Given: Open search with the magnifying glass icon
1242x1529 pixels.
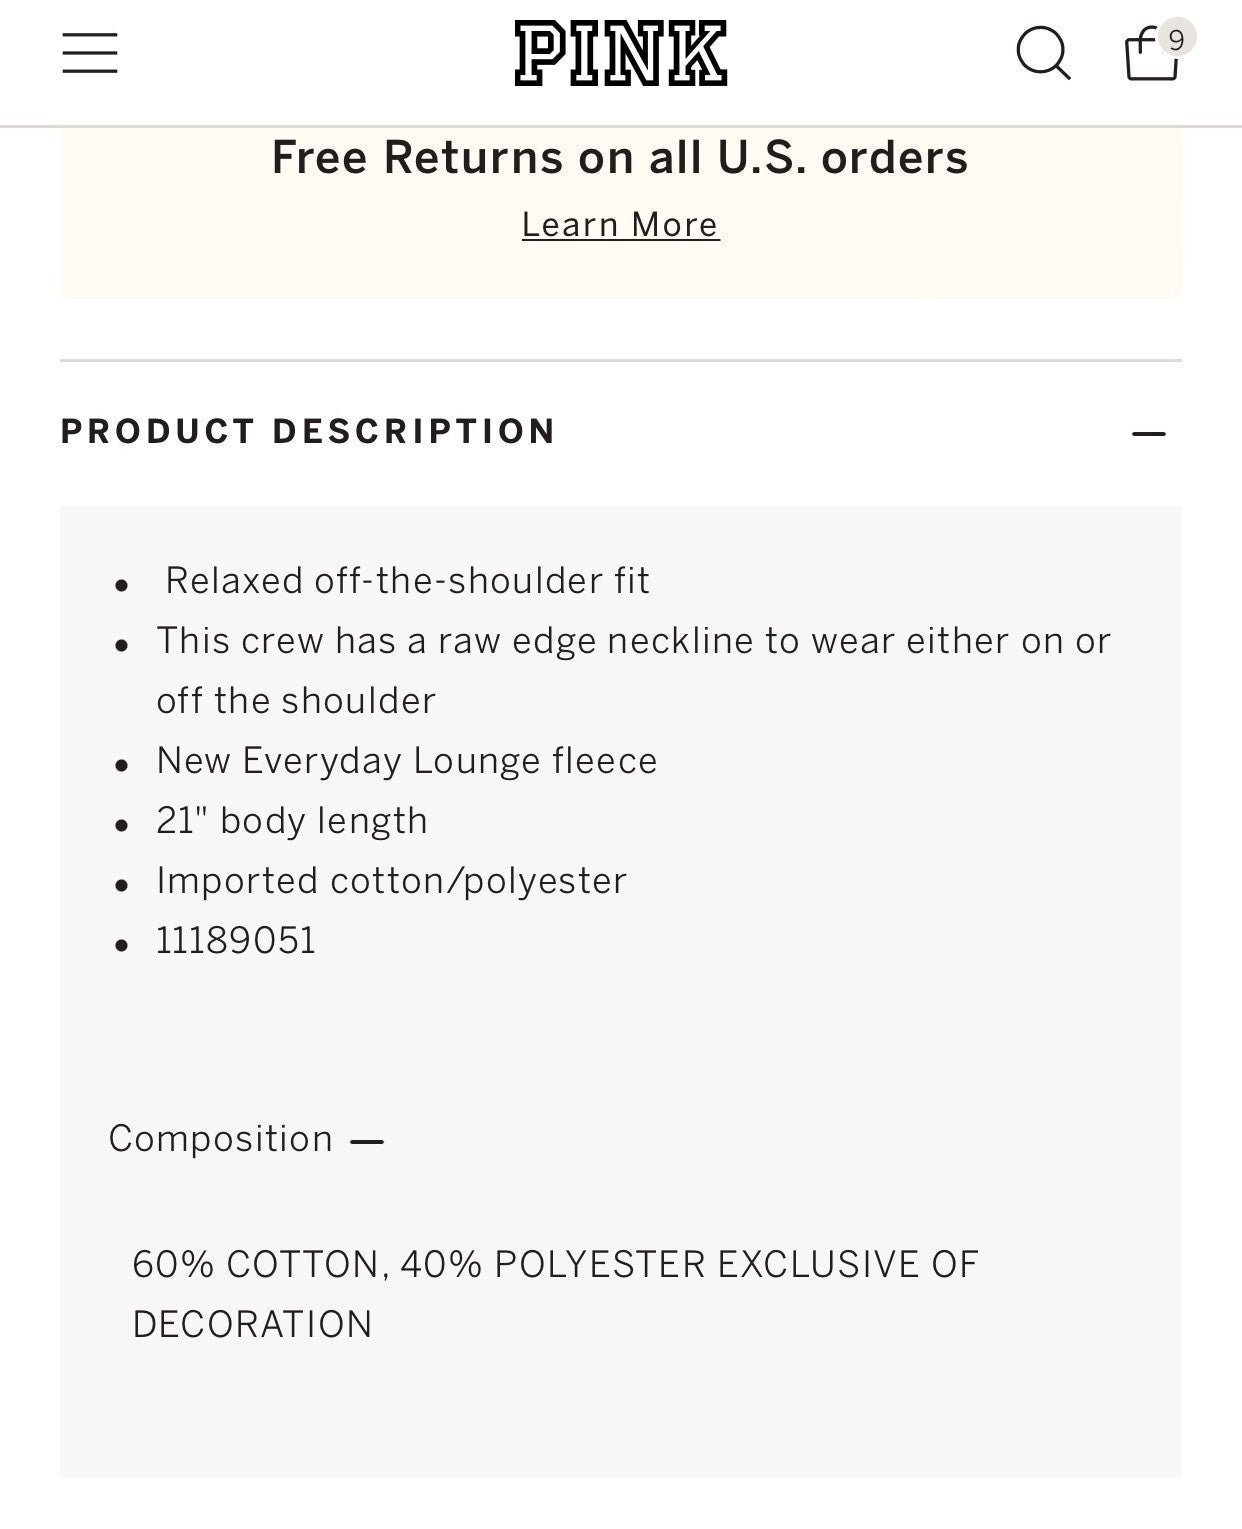Looking at the screenshot, I should click(1043, 52).
